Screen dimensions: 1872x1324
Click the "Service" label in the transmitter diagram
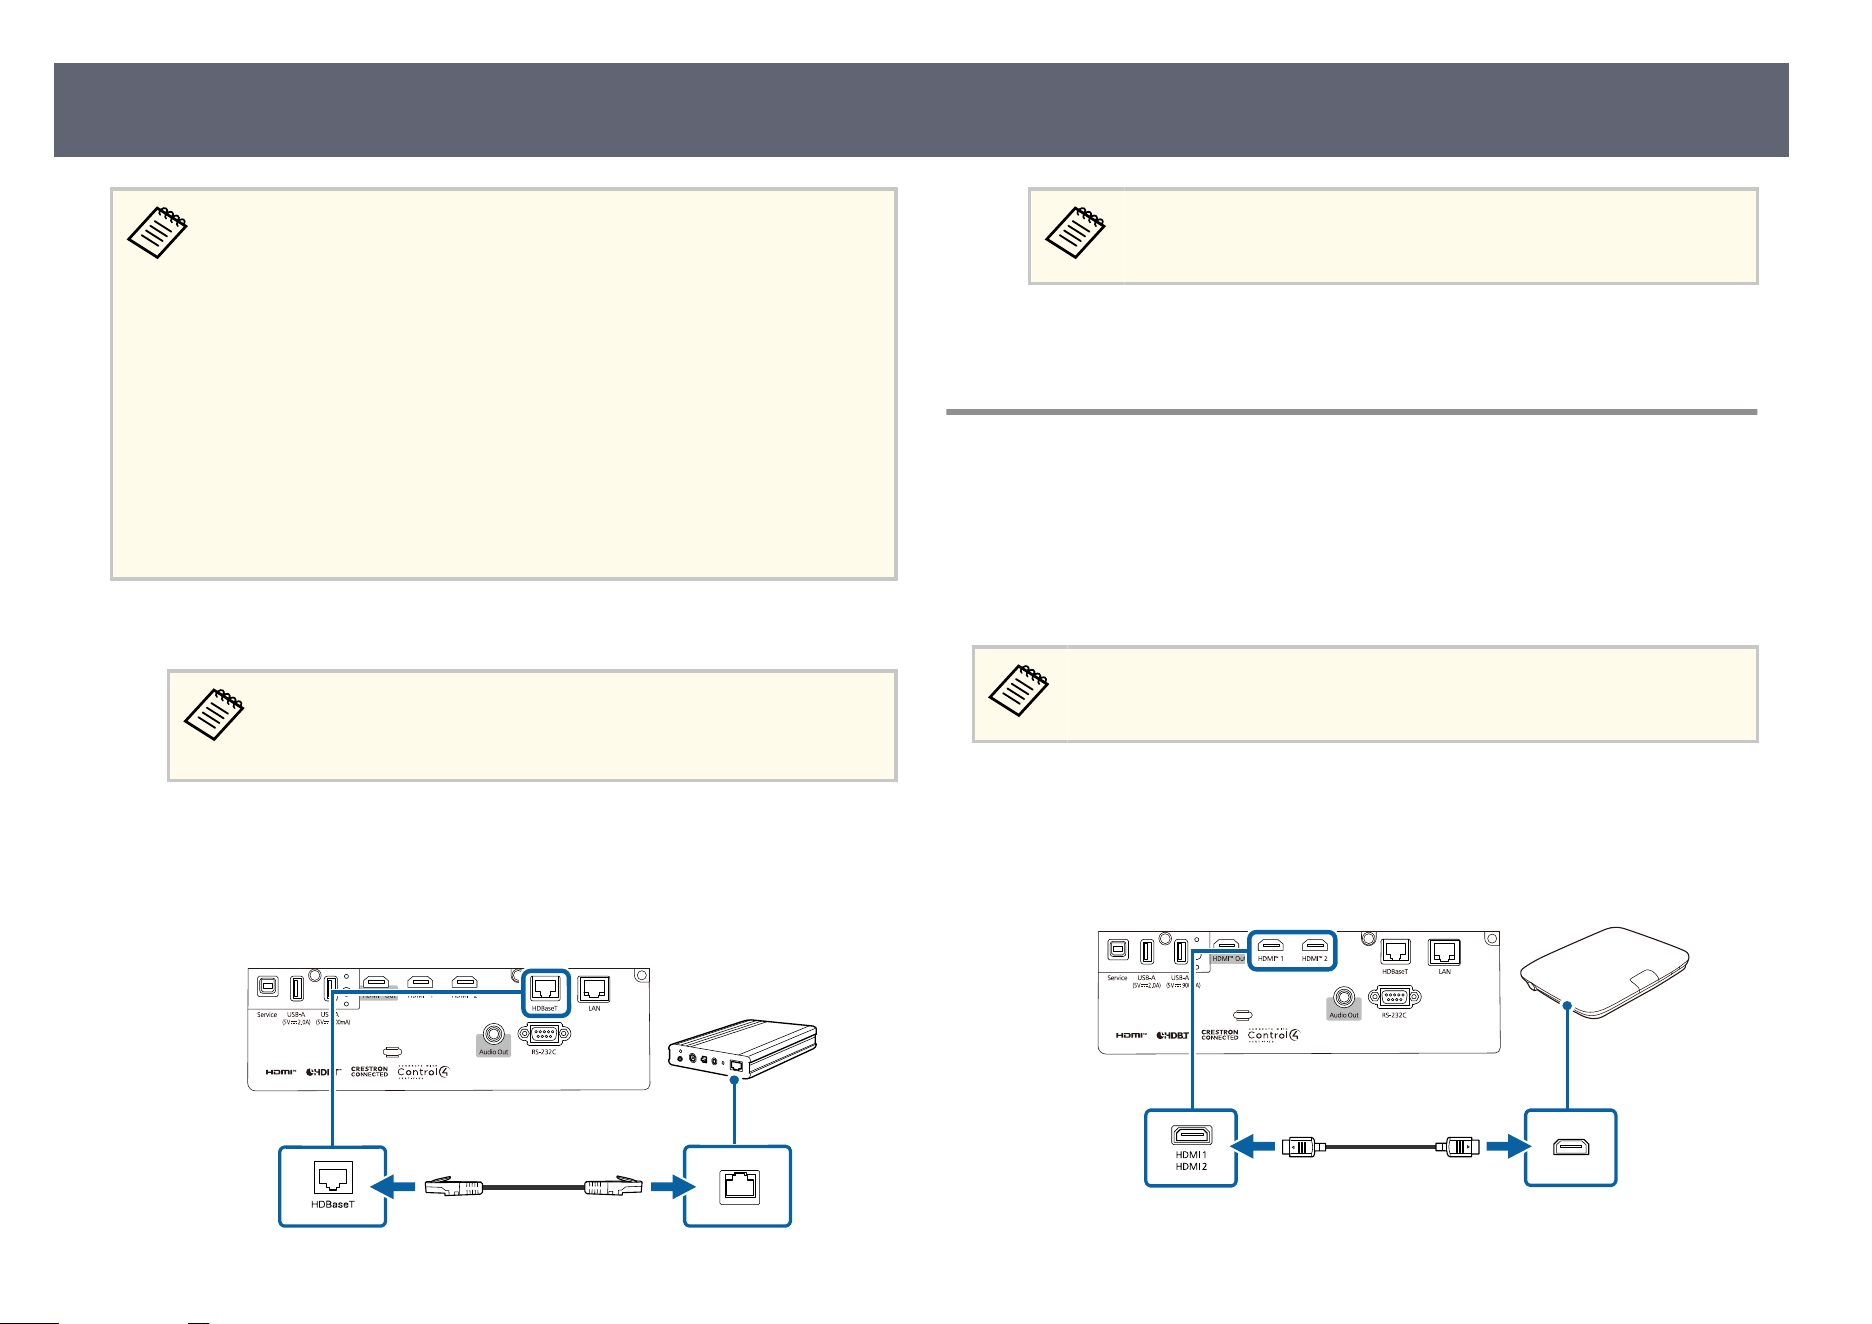pos(267,1015)
